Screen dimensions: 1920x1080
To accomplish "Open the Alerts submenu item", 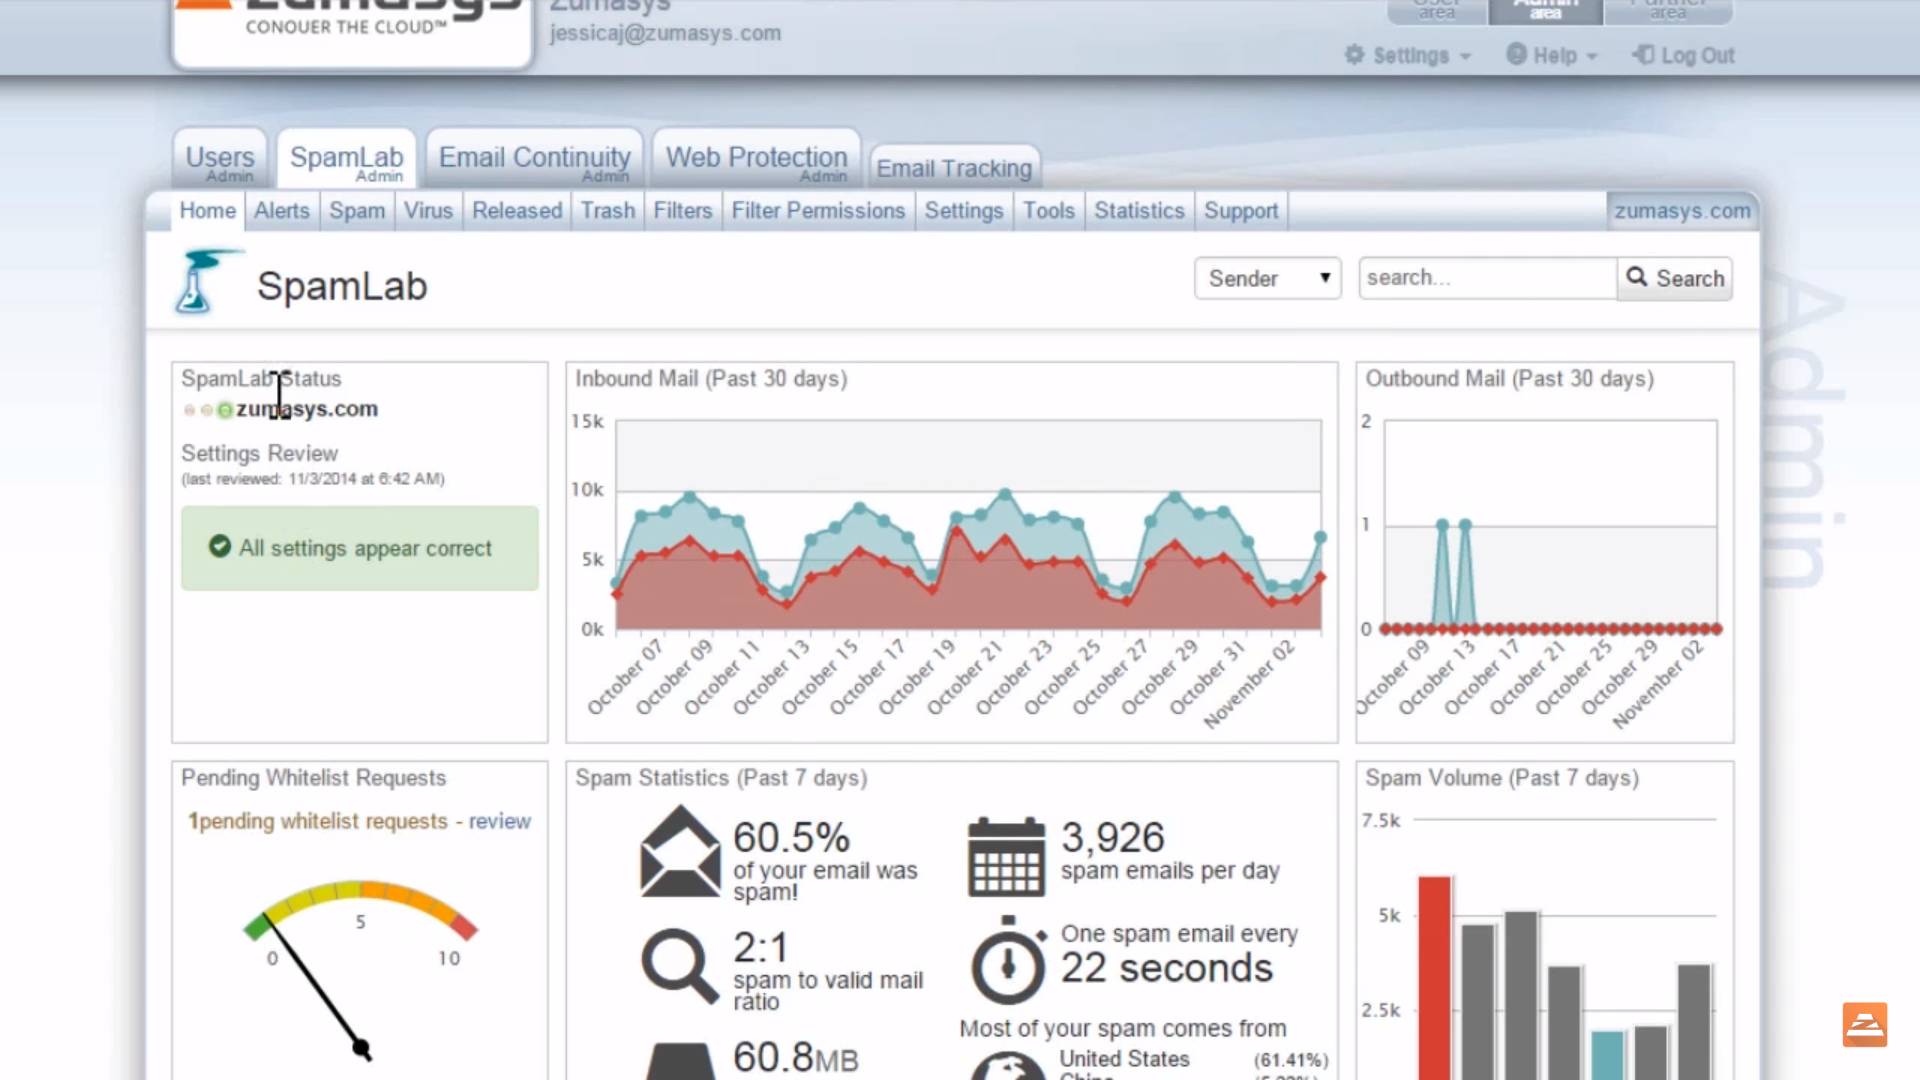I will pos(281,211).
